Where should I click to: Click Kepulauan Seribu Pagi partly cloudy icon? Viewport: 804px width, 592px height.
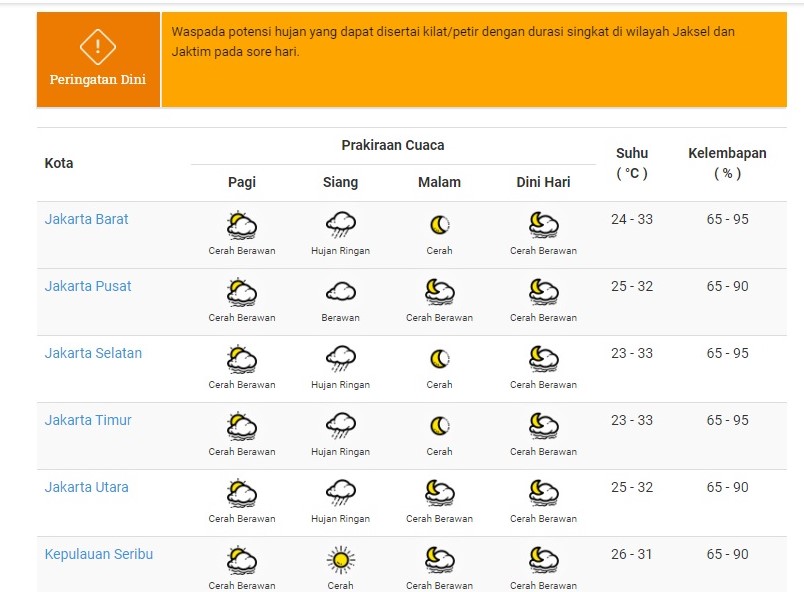(242, 560)
